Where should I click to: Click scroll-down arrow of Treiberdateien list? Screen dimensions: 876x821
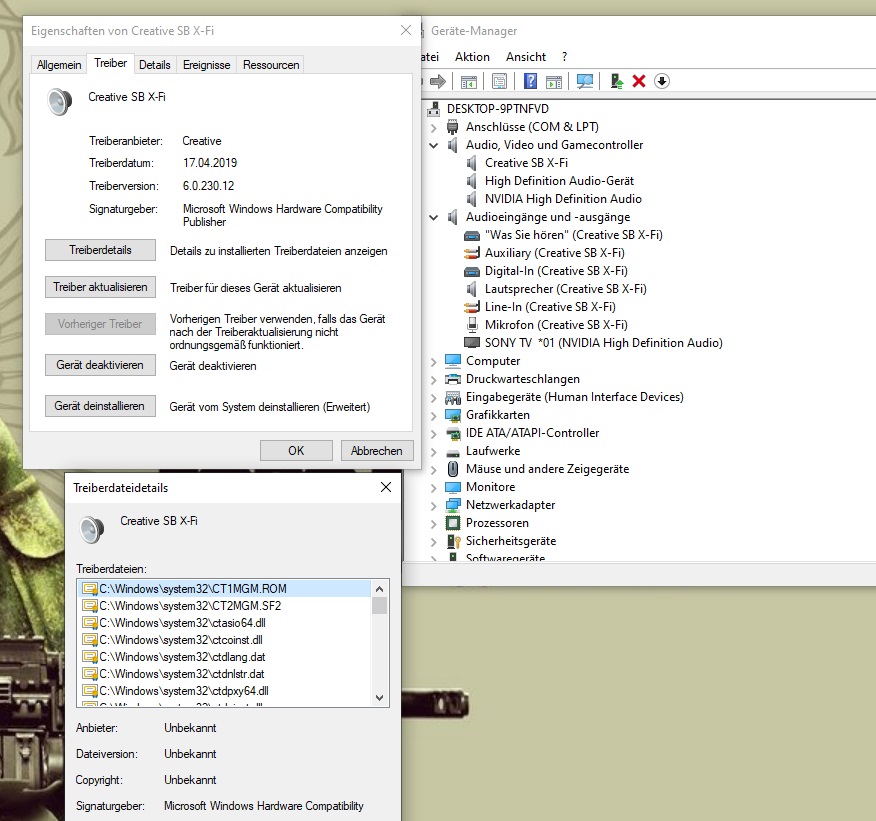379,698
